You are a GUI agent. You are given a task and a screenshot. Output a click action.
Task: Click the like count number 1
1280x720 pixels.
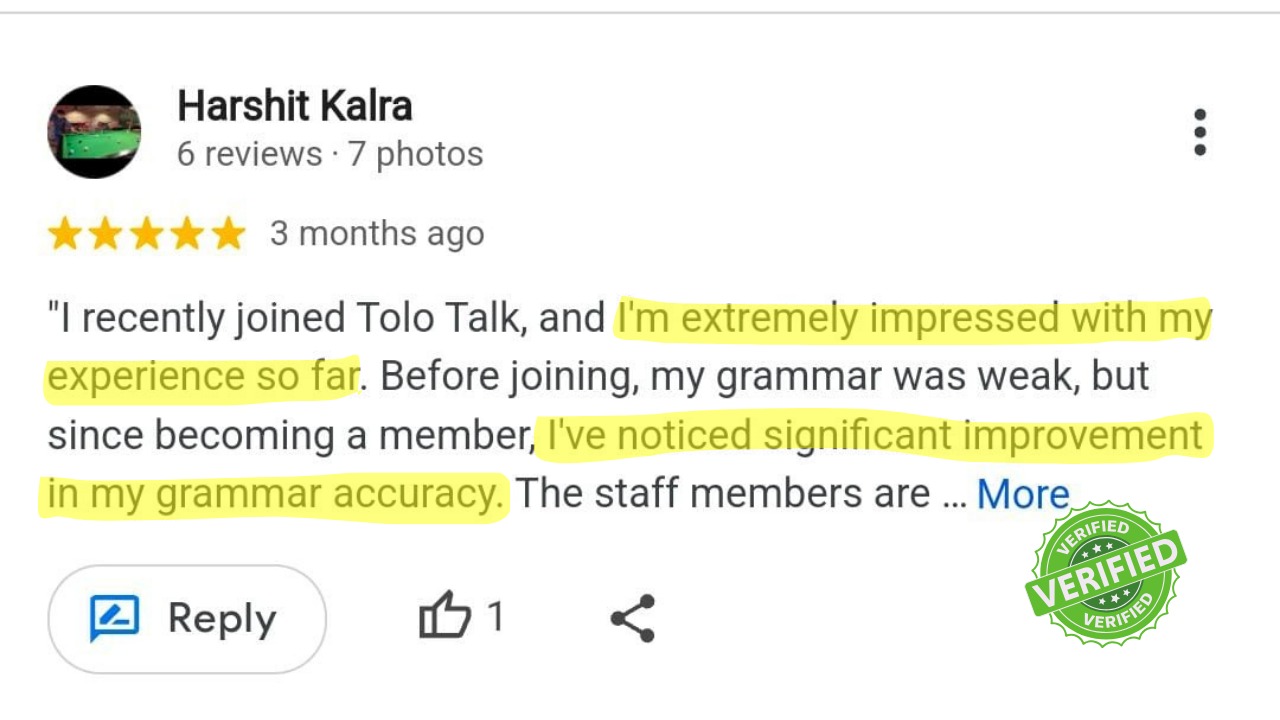point(495,617)
